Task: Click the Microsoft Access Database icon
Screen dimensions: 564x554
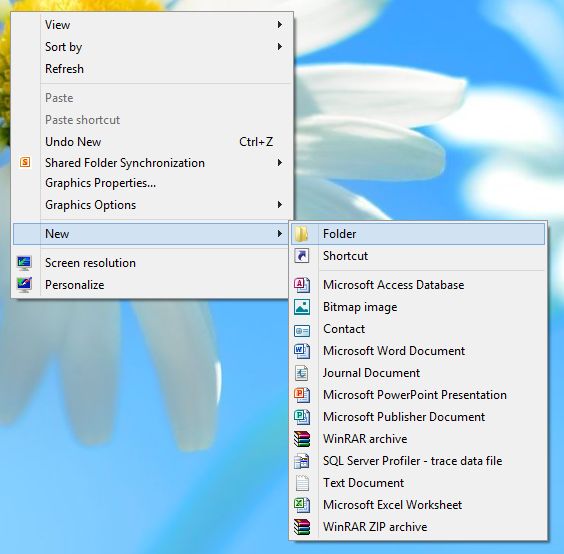Action: pyautogui.click(x=302, y=285)
